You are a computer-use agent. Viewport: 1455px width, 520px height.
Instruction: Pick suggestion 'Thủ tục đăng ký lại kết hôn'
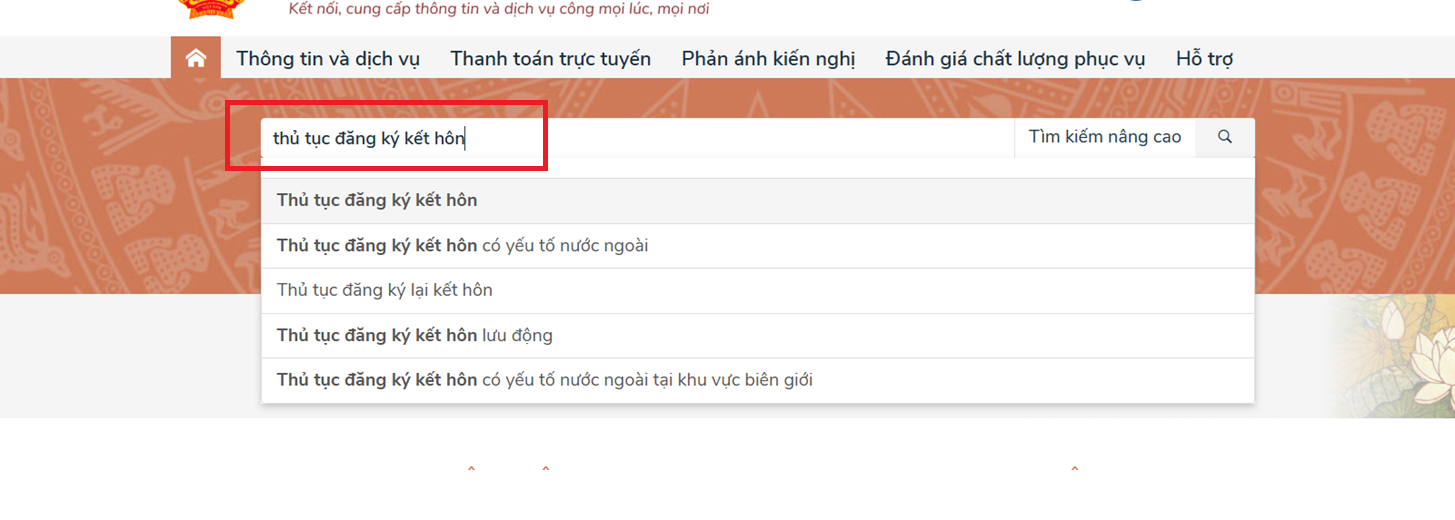(x=758, y=291)
